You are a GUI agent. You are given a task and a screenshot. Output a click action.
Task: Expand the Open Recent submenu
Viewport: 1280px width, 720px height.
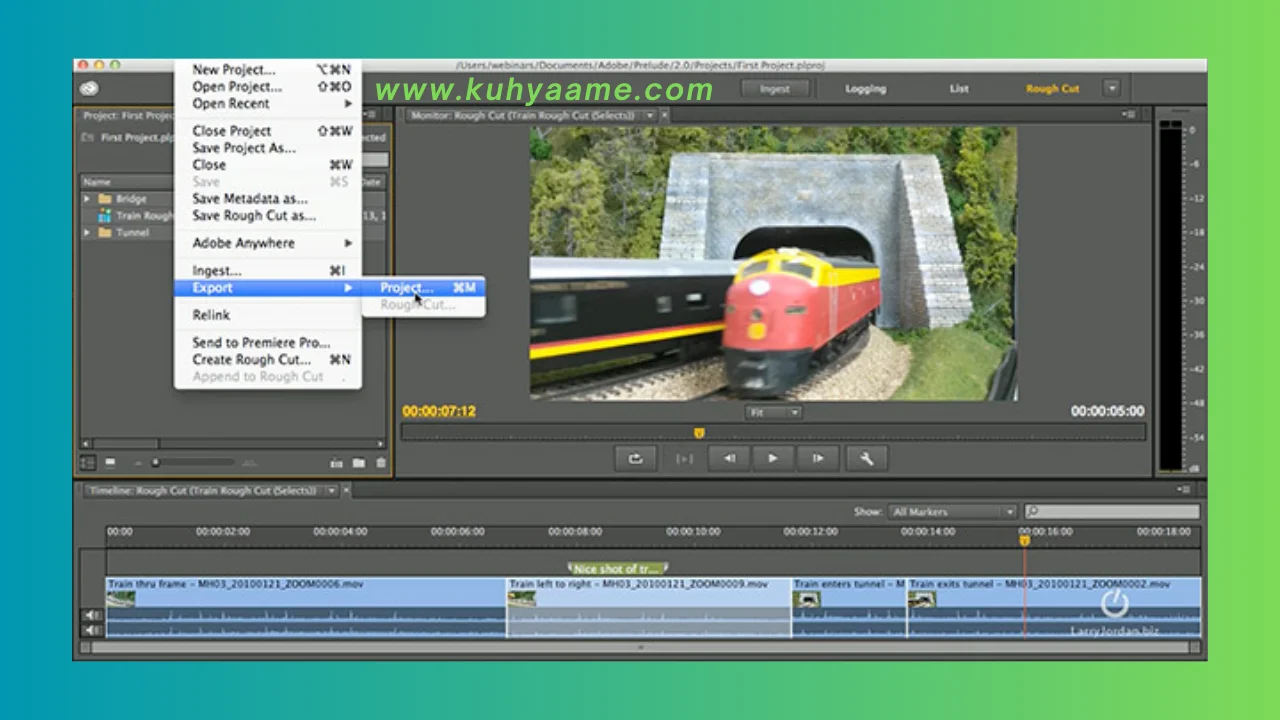tap(268, 103)
